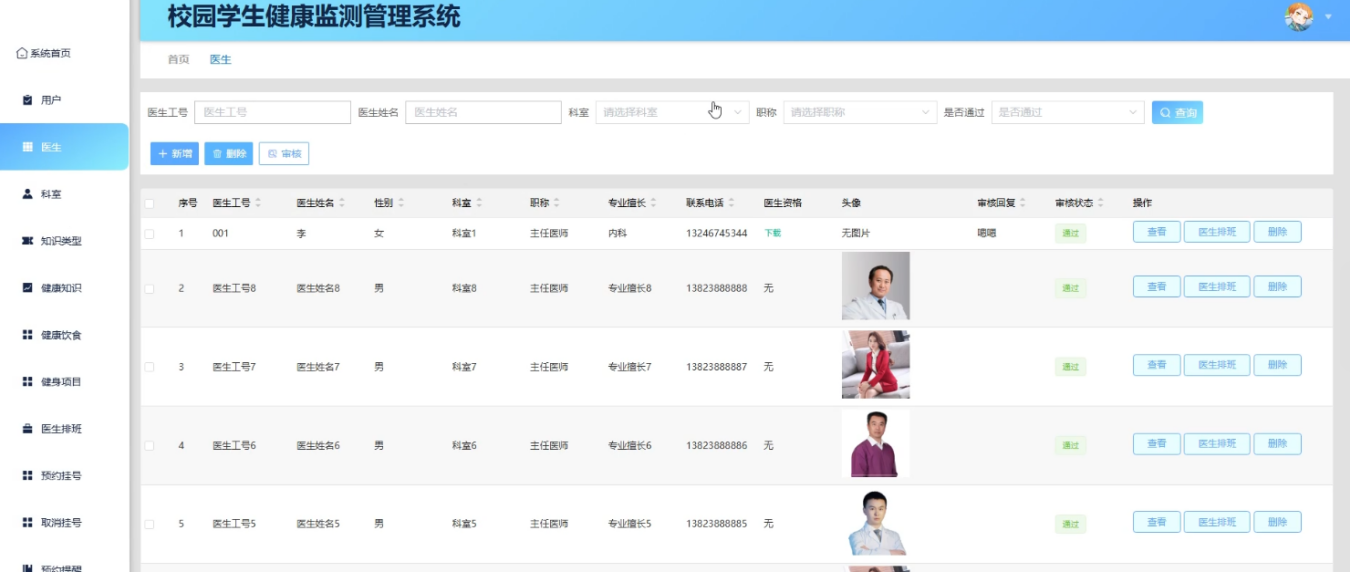Screen dimensions: 1350x572
Task: Click 医生排班 button for 医生姓名6
Action: pos(1217,444)
